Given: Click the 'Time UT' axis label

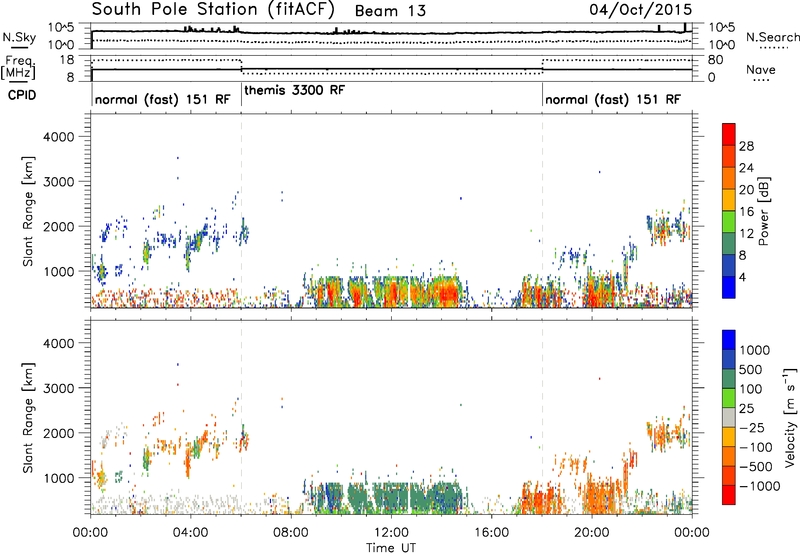Looking at the screenshot, I should pyautogui.click(x=391, y=548).
